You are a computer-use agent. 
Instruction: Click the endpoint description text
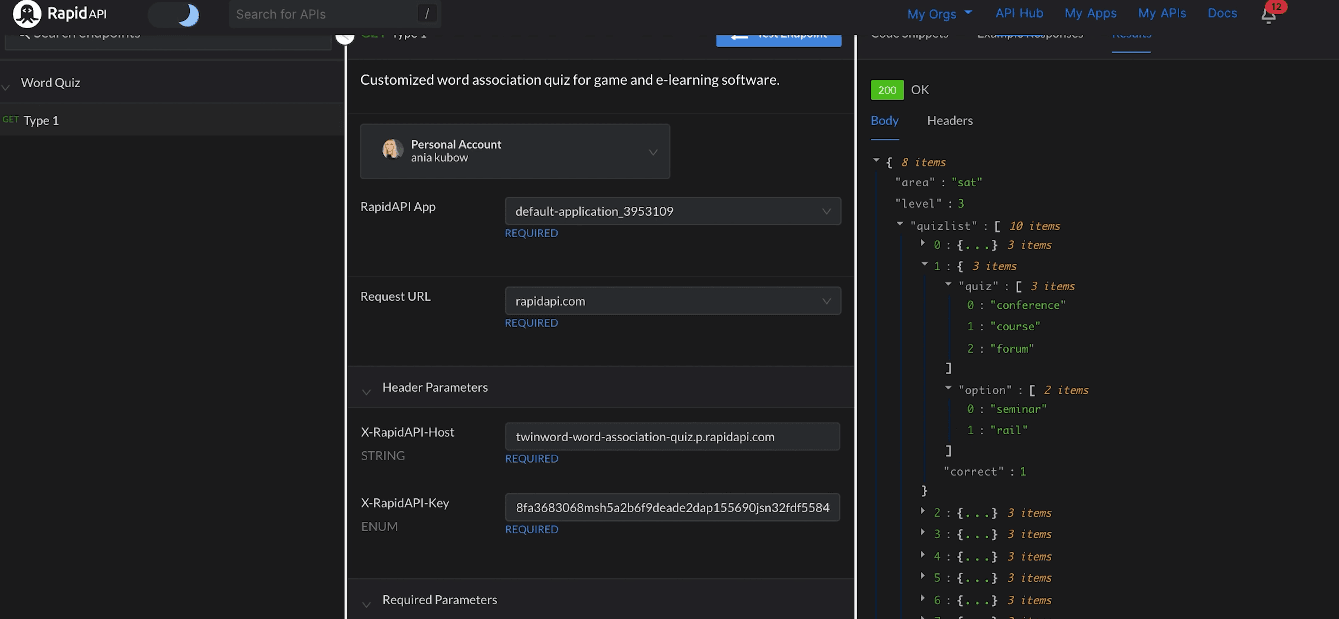point(569,80)
